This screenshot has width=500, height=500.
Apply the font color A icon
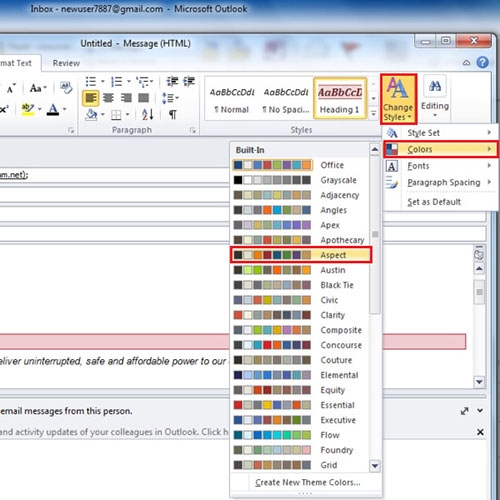click(x=53, y=109)
